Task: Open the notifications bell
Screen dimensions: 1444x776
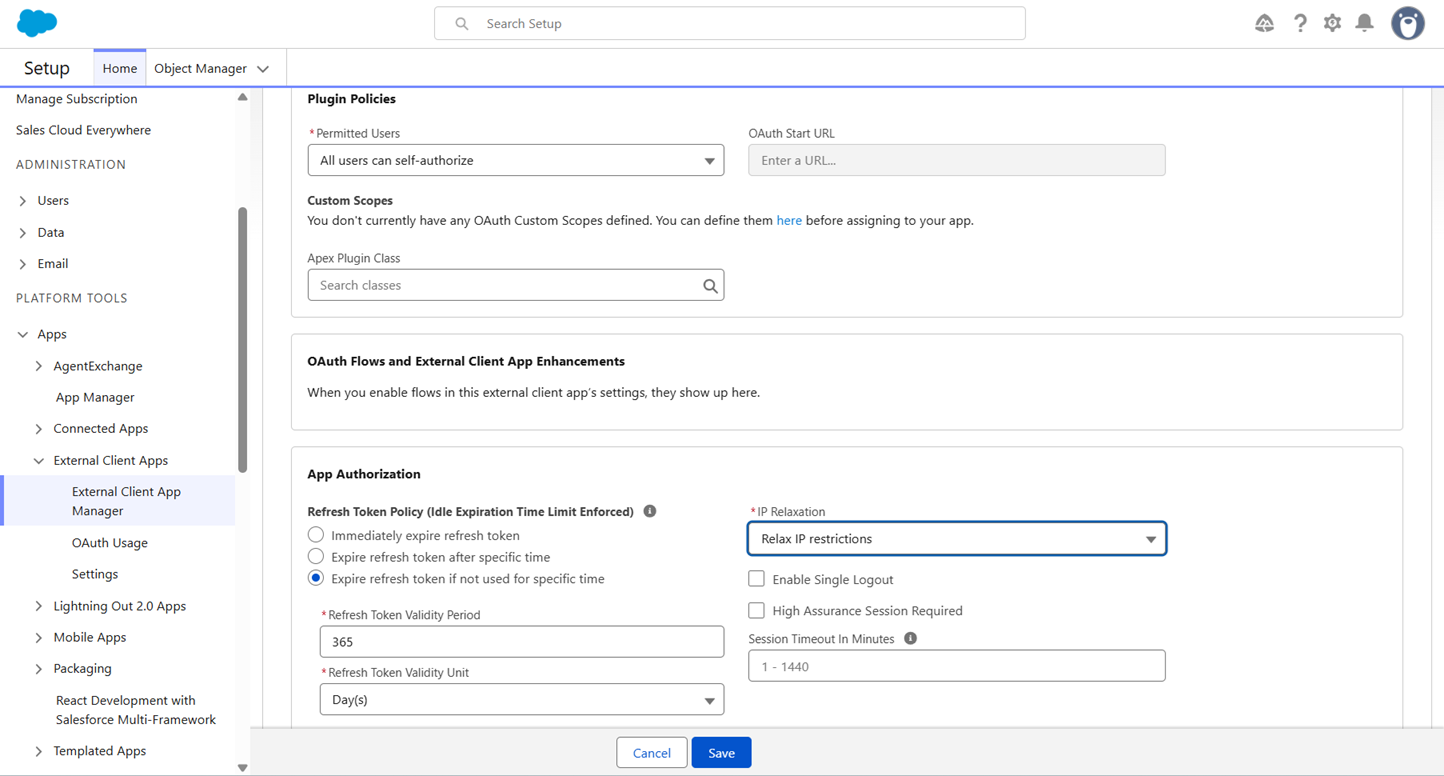Action: pos(1364,23)
